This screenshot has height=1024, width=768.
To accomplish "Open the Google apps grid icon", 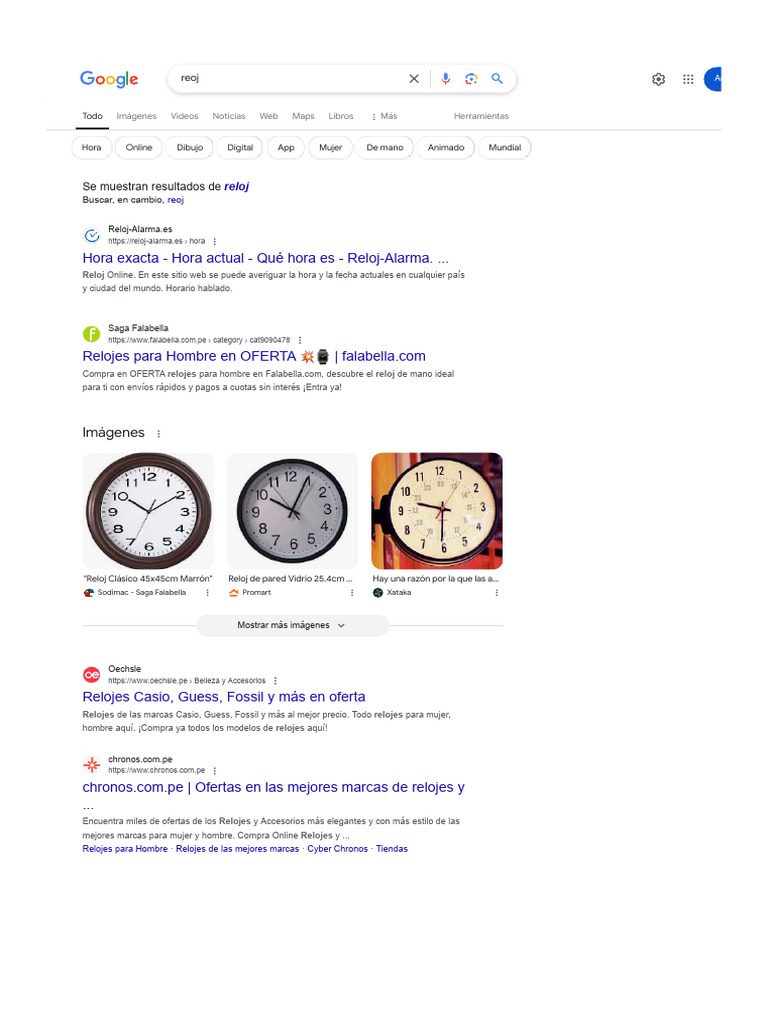I will pos(688,79).
